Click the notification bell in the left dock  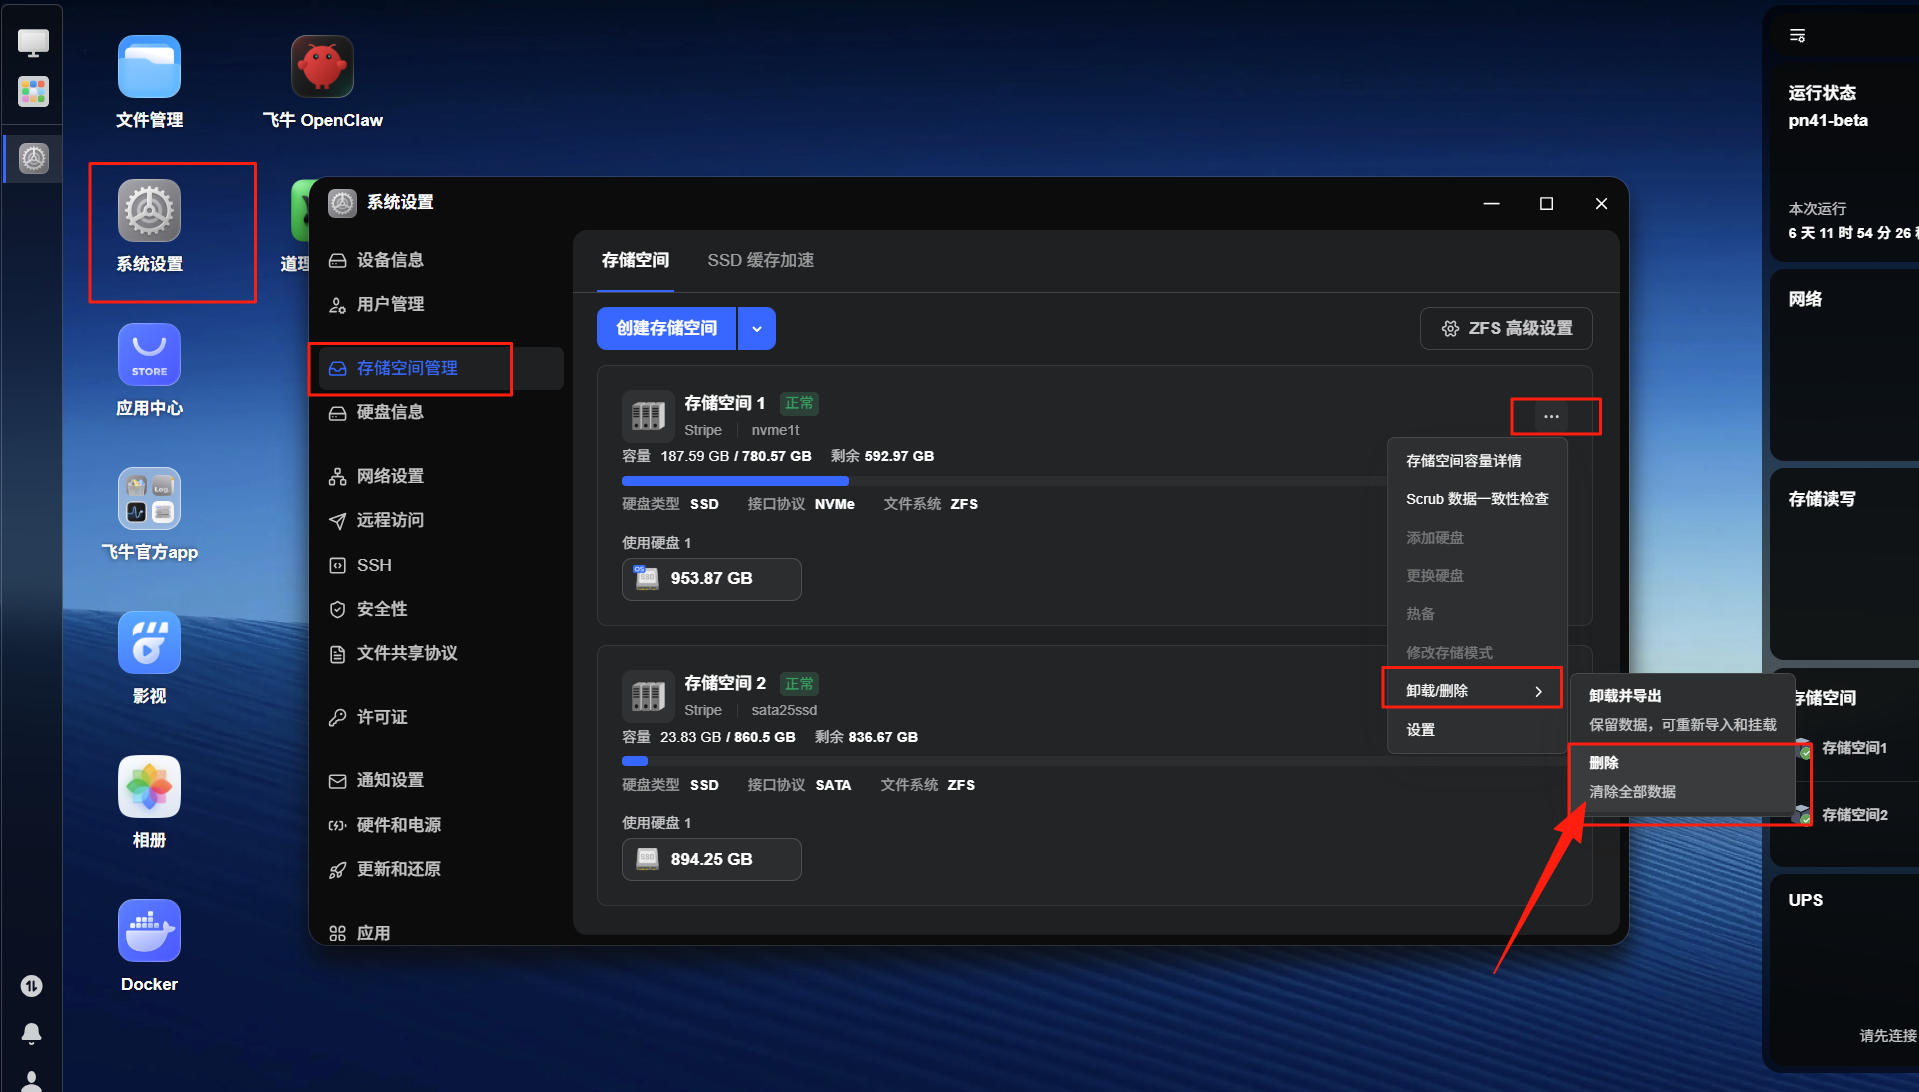[x=32, y=1033]
